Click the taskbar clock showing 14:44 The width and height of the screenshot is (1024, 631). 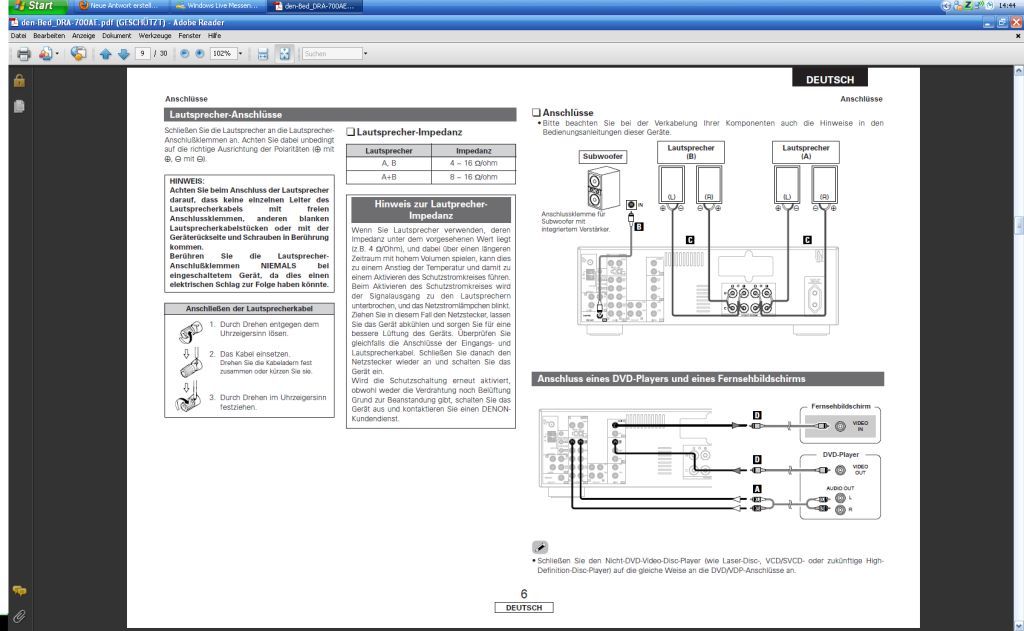pyautogui.click(x=1007, y=6)
